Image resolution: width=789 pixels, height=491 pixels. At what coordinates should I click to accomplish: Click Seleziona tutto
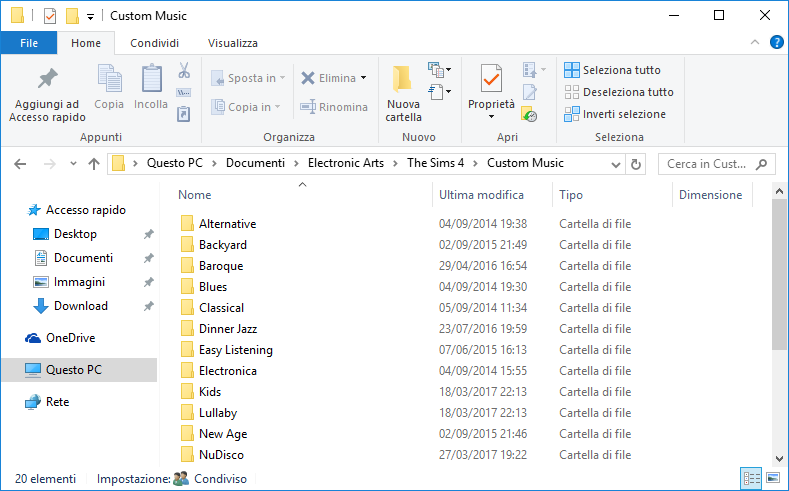pos(612,70)
